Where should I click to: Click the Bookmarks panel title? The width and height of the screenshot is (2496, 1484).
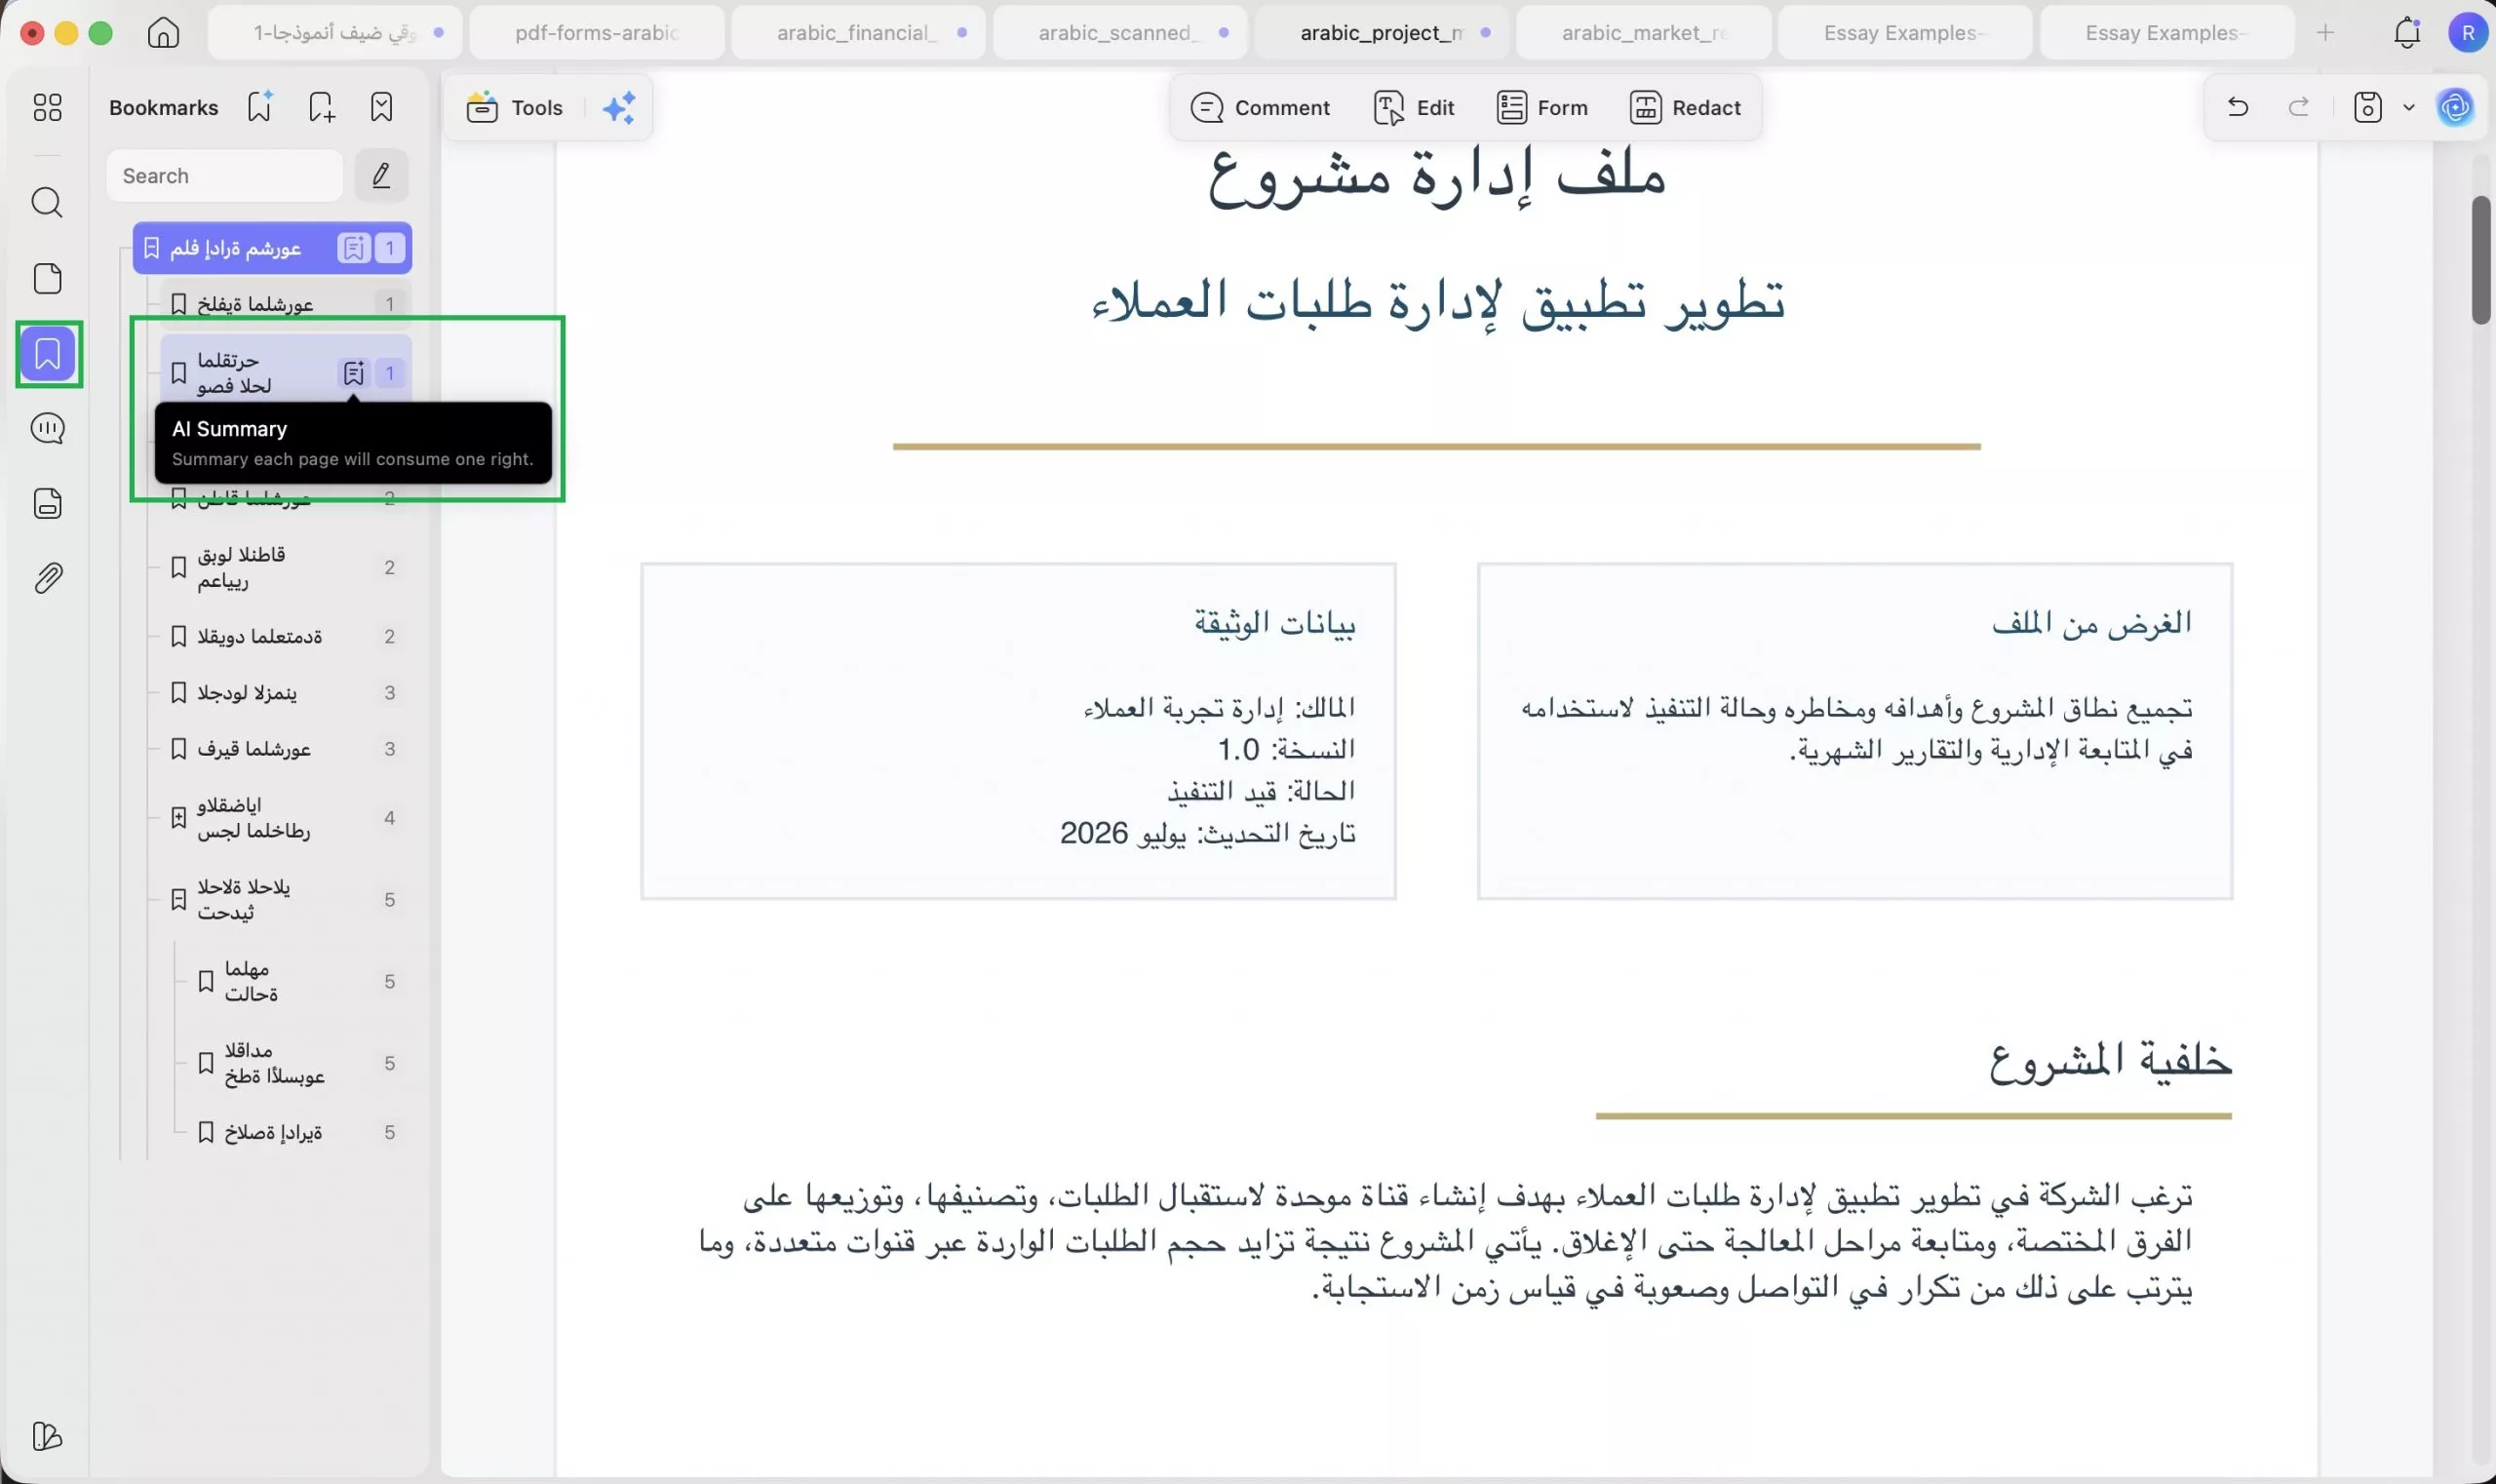tap(163, 107)
